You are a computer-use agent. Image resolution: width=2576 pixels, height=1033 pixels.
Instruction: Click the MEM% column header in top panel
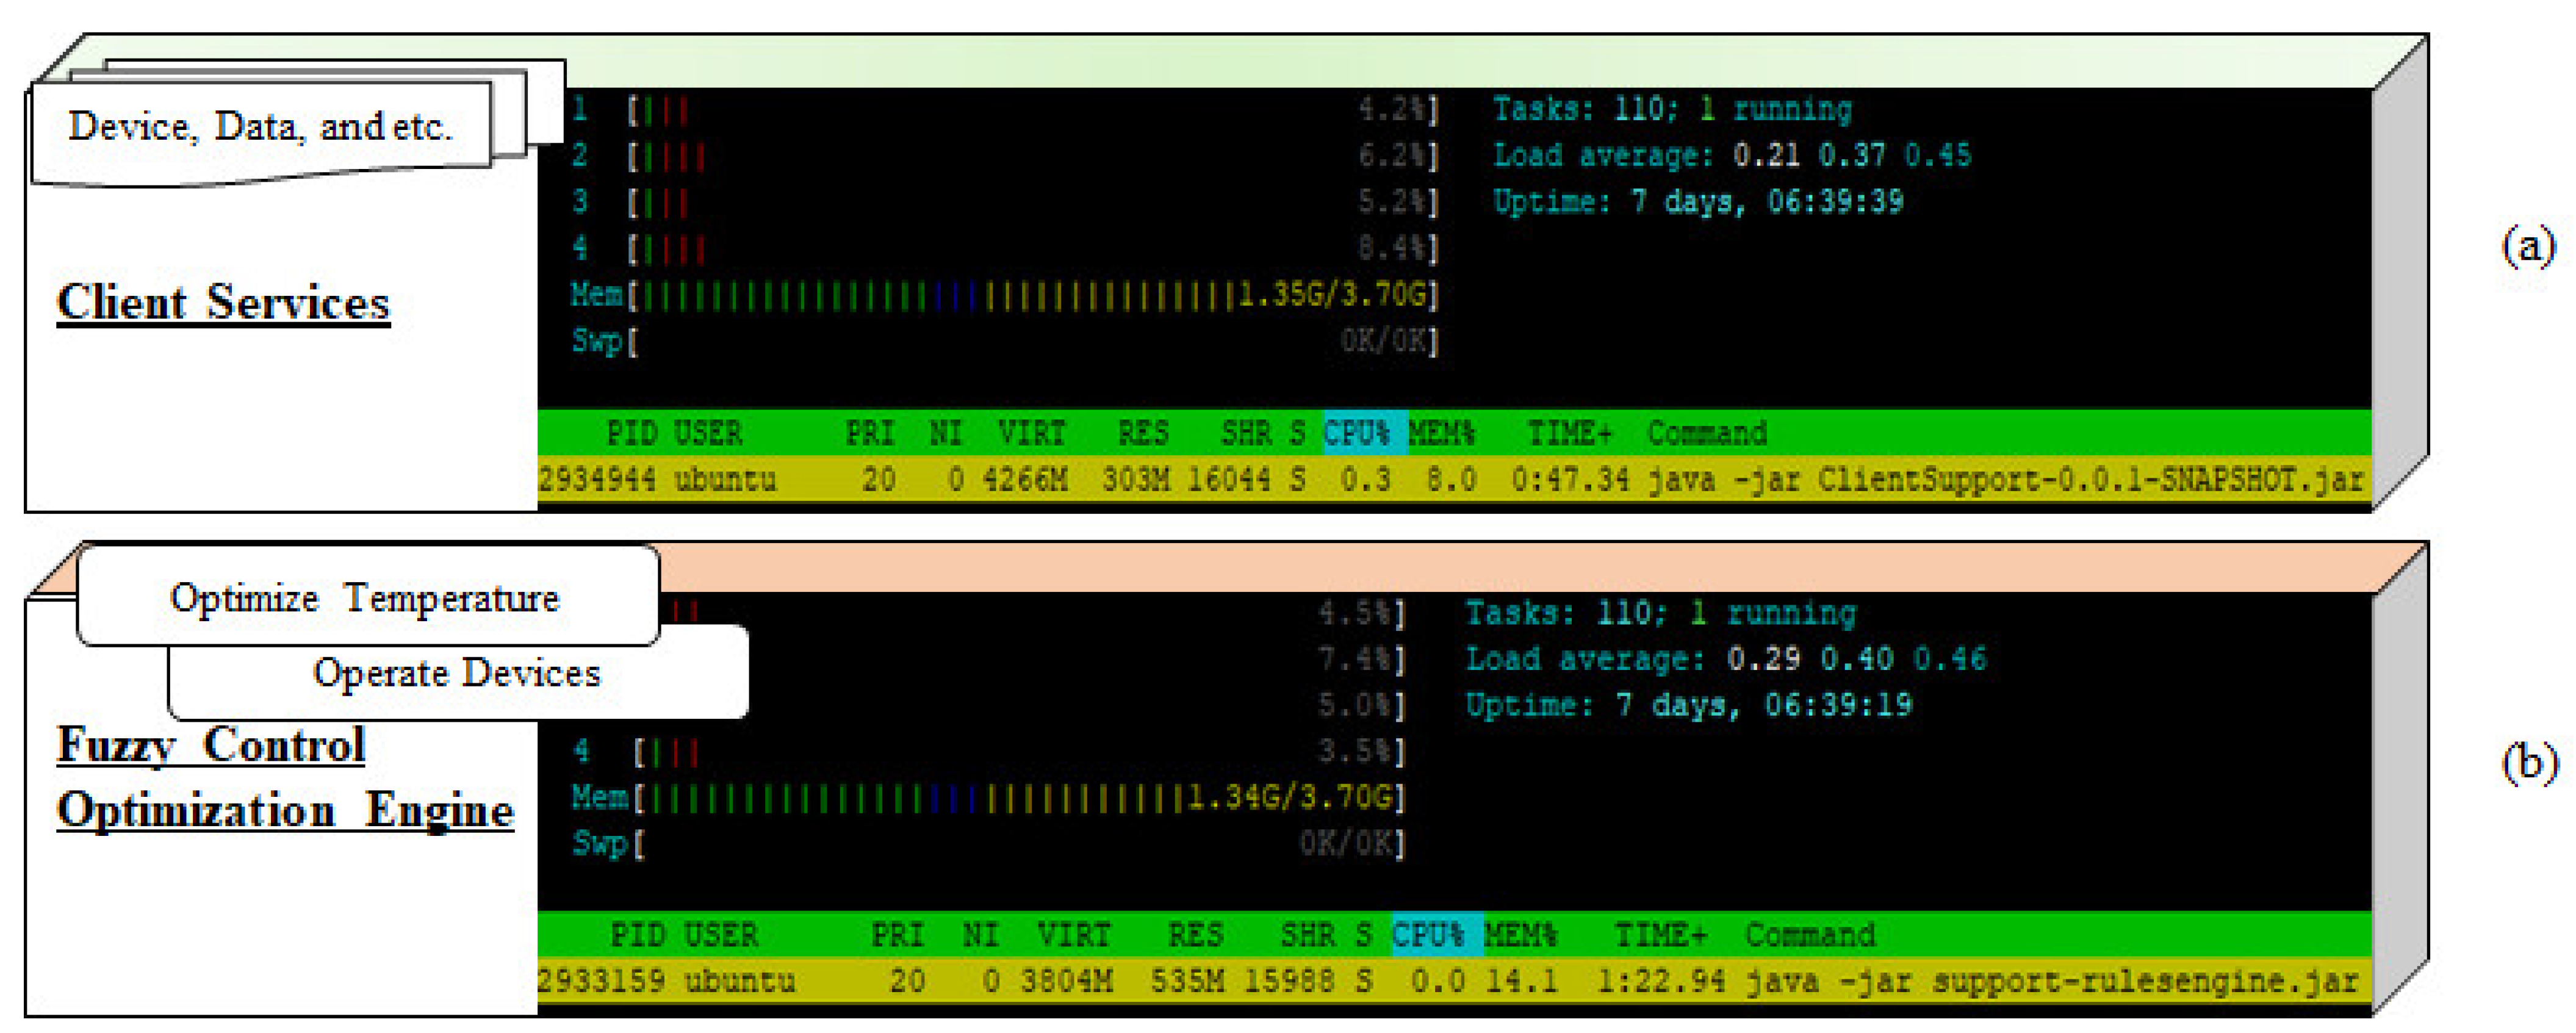[x=1442, y=433]
